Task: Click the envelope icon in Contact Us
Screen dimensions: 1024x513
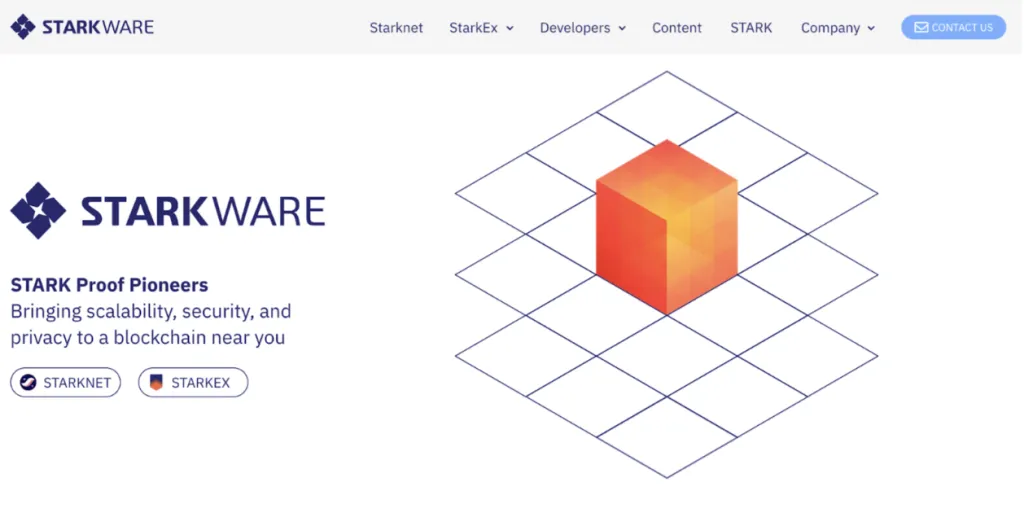Action: (921, 27)
